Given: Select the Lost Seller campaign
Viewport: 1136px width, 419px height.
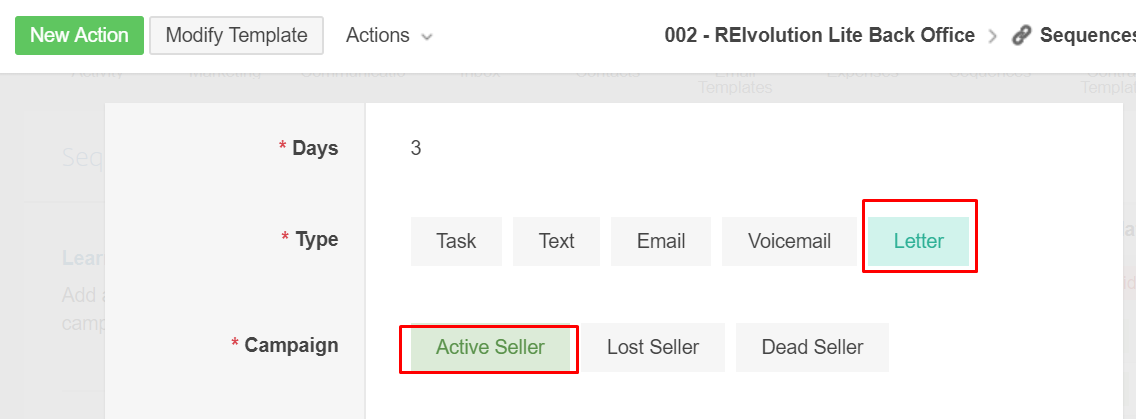Looking at the screenshot, I should click(x=653, y=347).
